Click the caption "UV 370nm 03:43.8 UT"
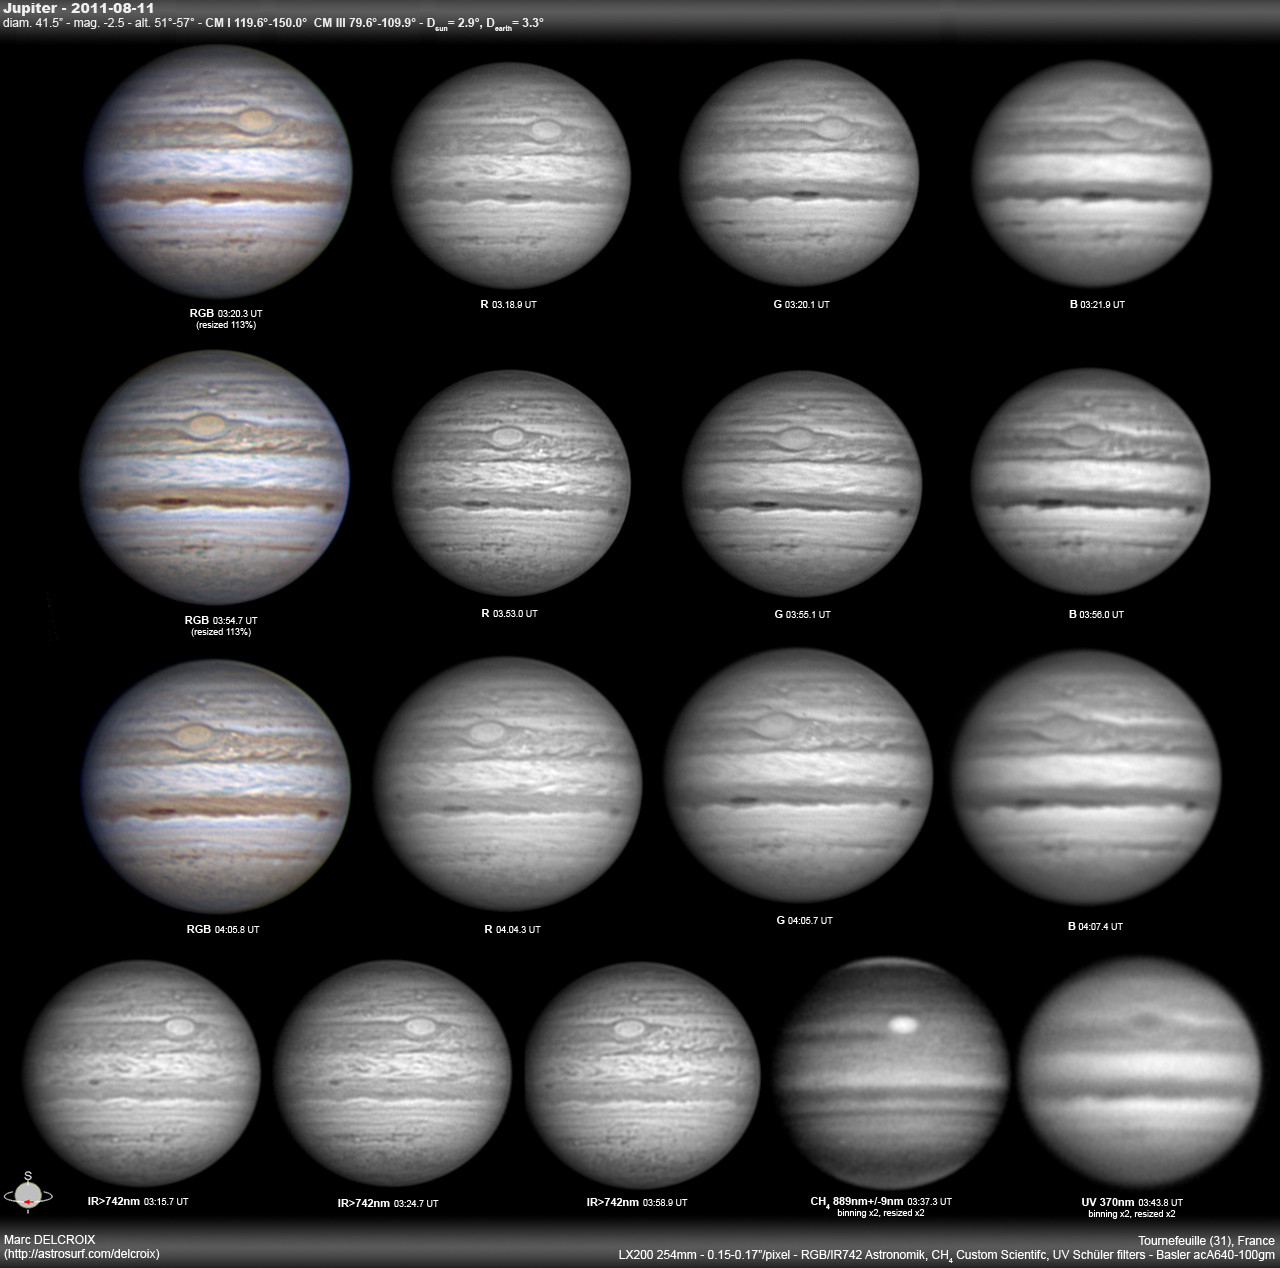 click(x=1132, y=1202)
